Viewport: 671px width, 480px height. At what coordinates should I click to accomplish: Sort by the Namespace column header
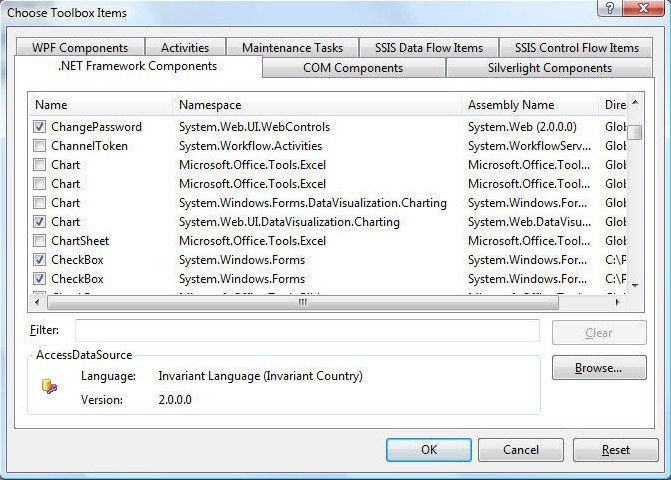click(317, 105)
